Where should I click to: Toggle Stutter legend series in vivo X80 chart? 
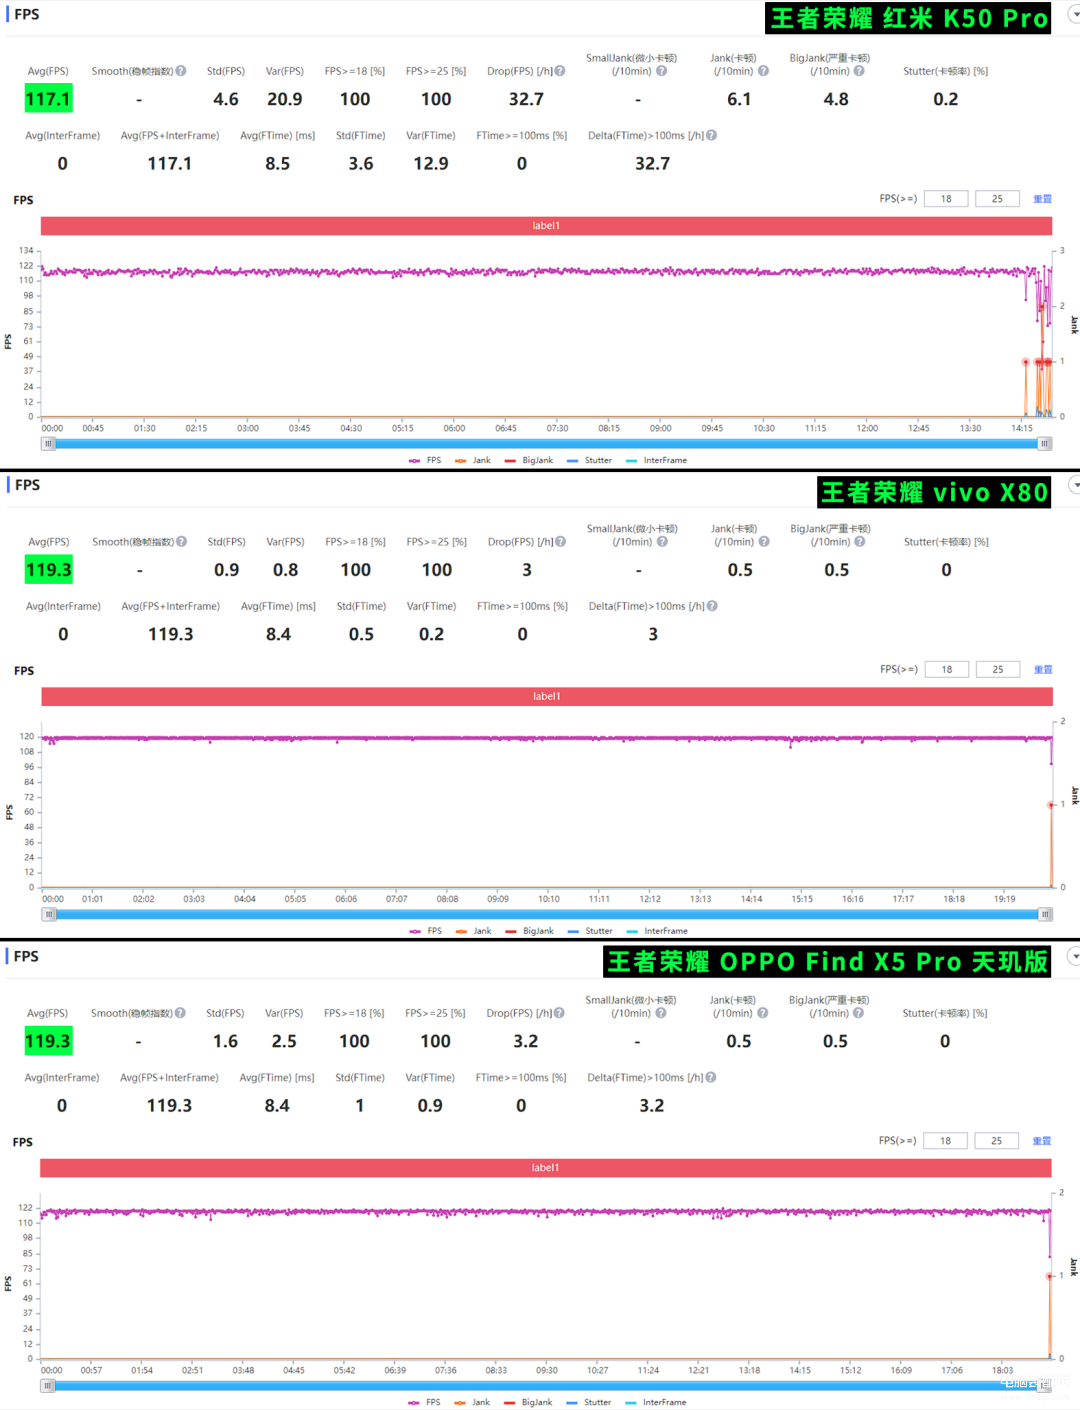pos(590,931)
